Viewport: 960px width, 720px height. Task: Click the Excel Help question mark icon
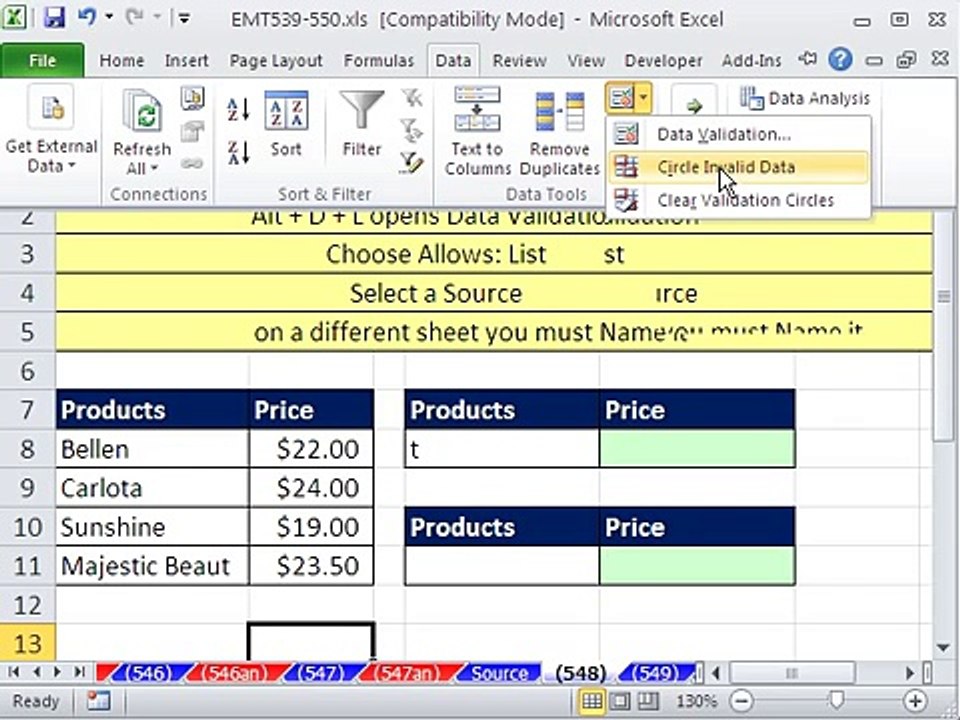(x=840, y=59)
